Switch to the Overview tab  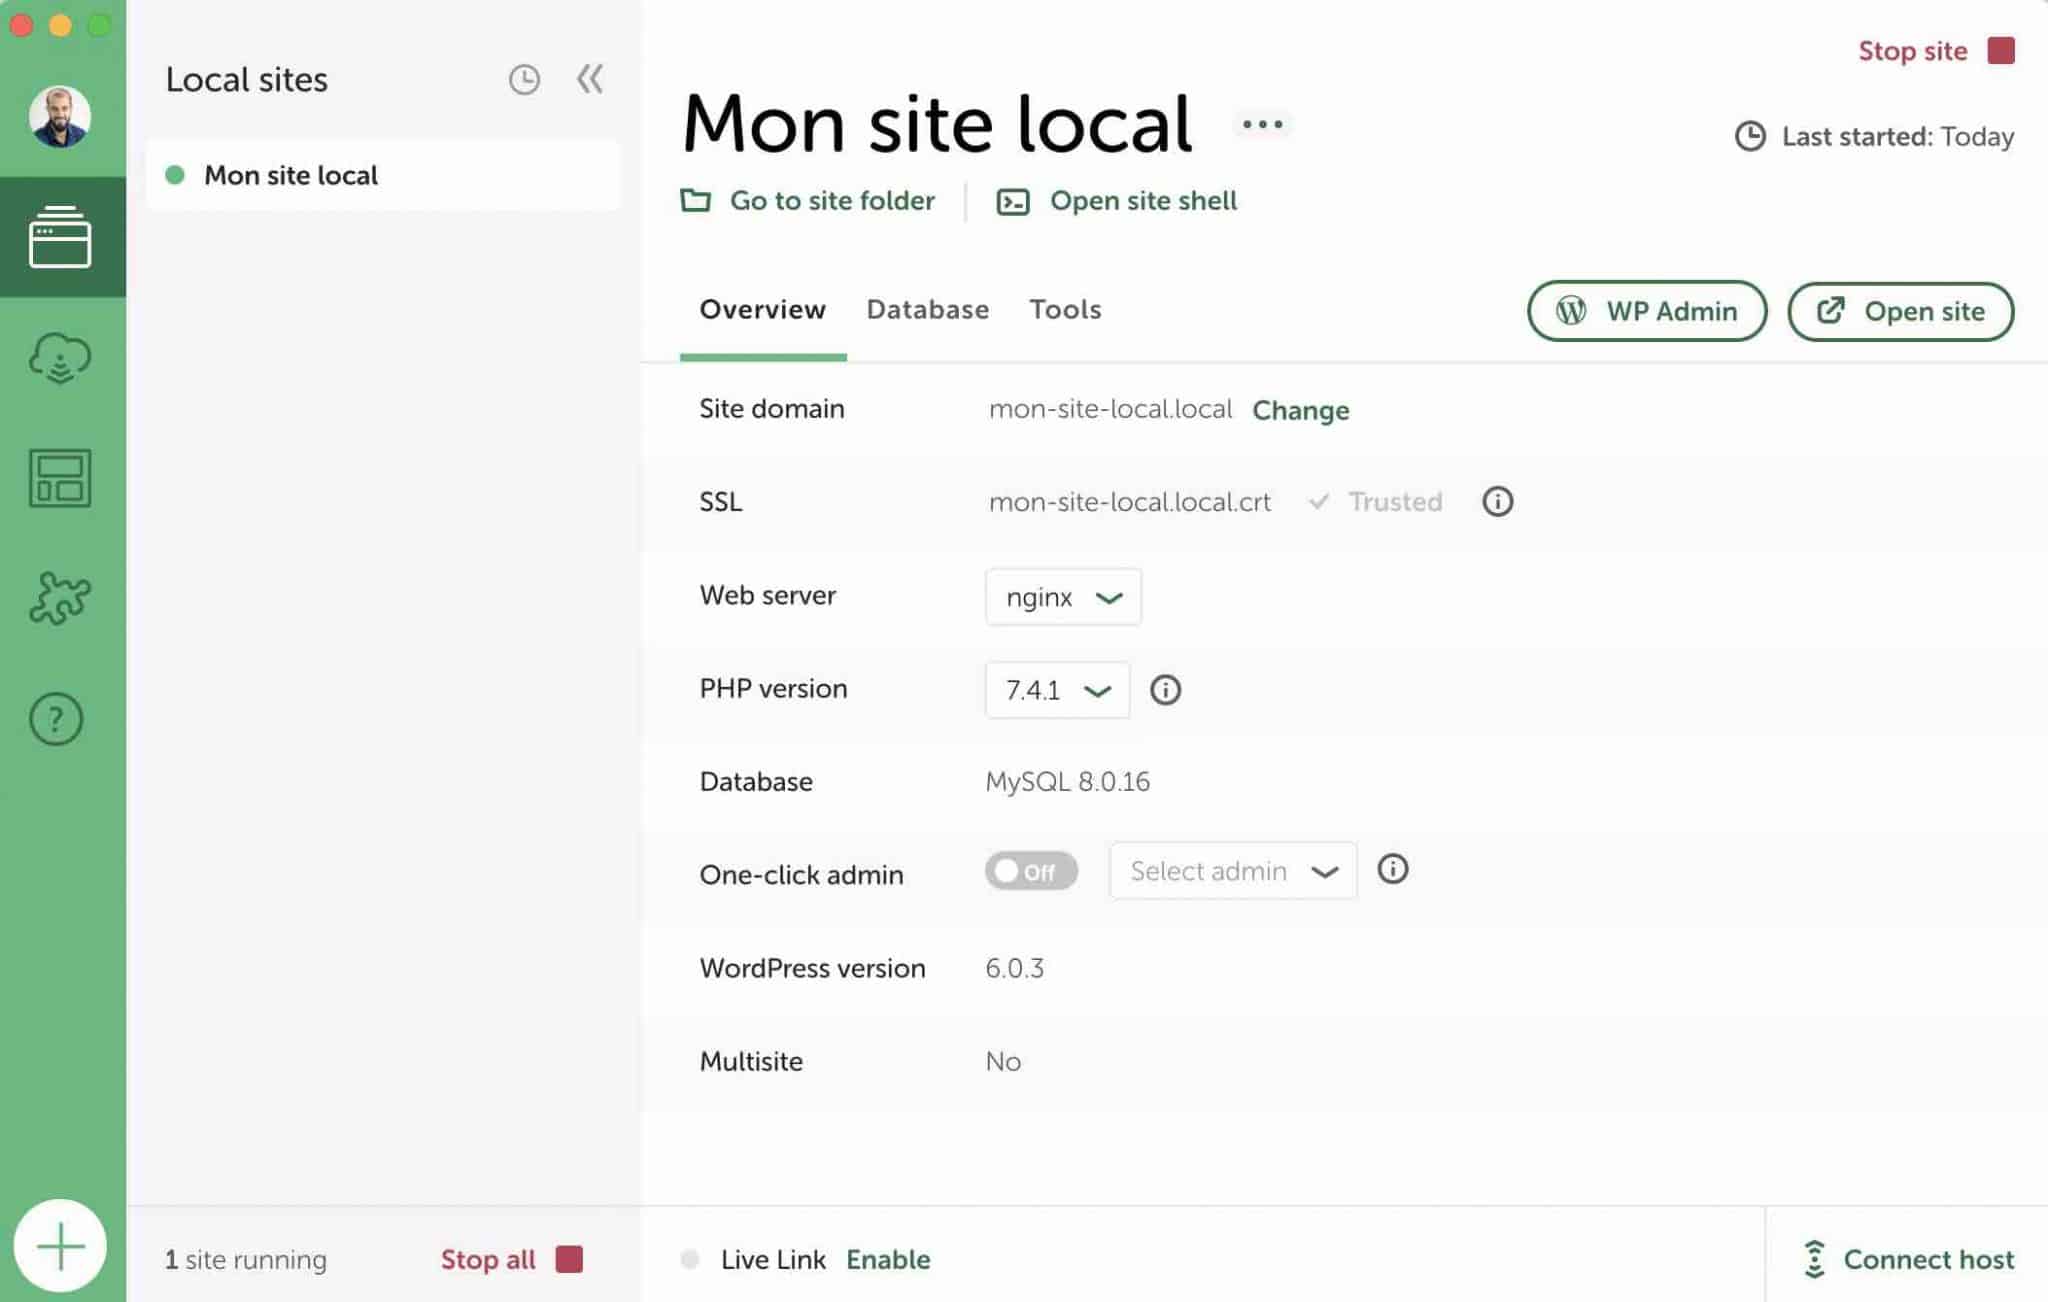(763, 310)
